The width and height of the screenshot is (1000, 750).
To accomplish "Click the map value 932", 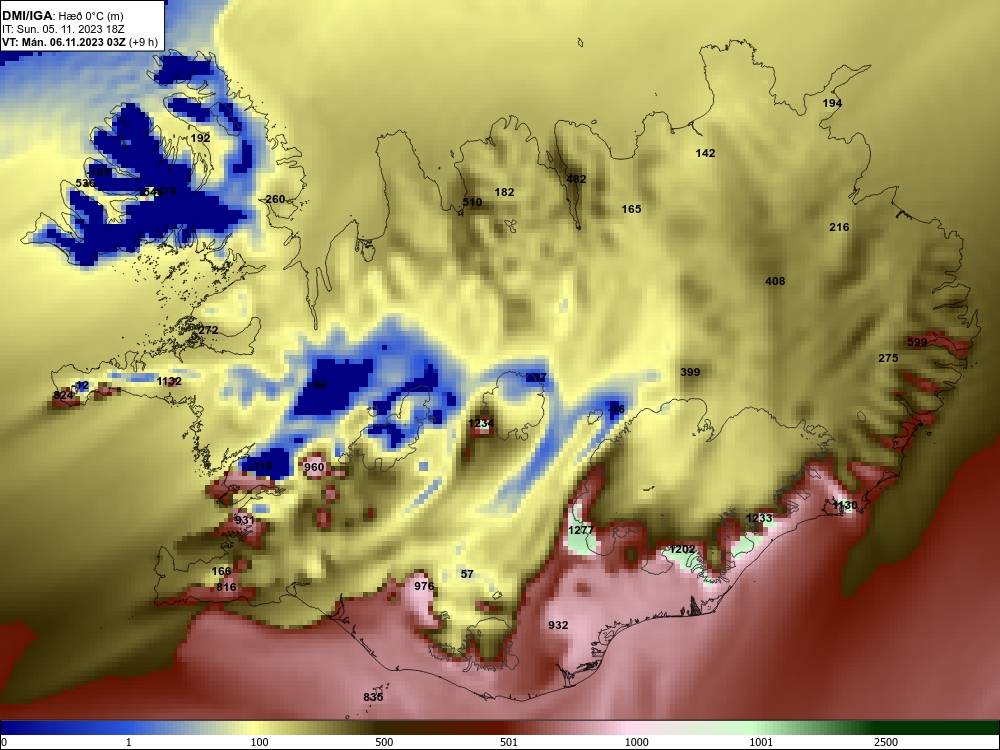I will tap(558, 625).
